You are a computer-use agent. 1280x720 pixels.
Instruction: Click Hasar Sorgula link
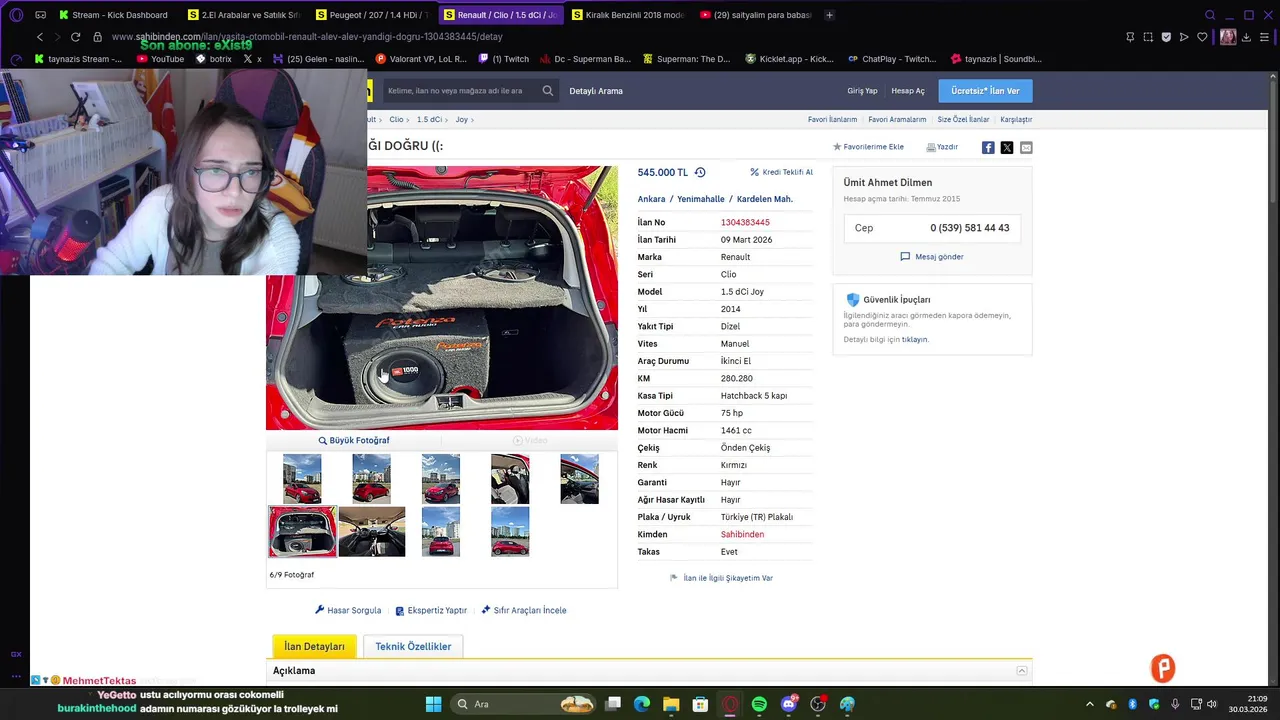348,611
